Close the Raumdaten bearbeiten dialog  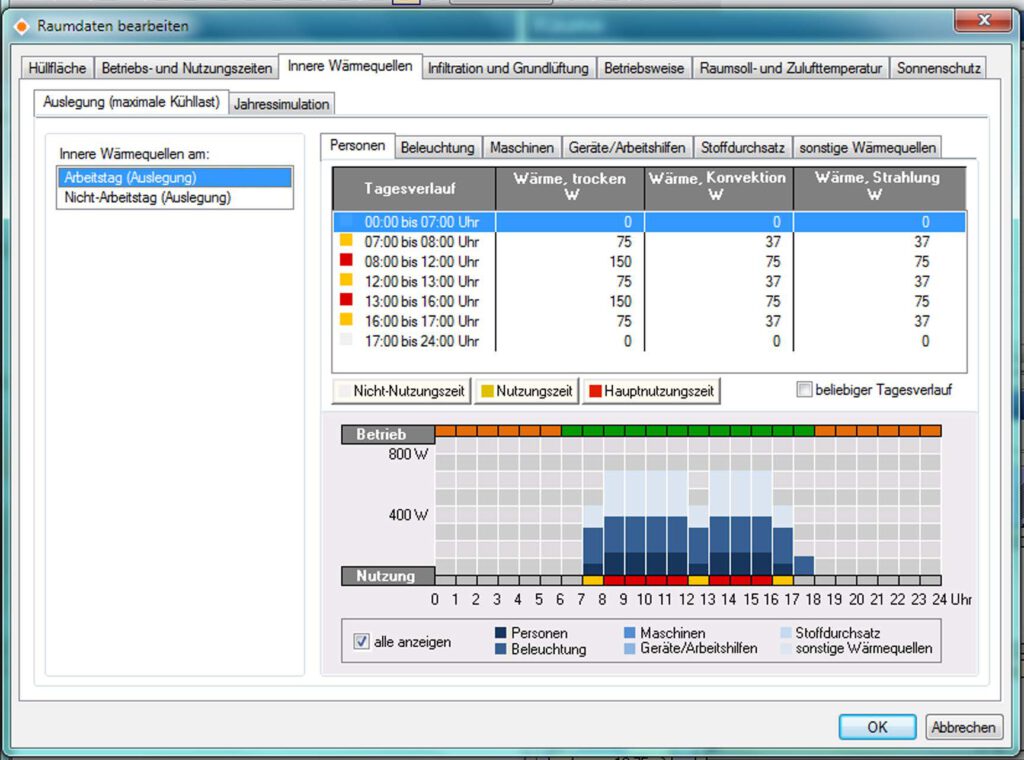point(984,20)
